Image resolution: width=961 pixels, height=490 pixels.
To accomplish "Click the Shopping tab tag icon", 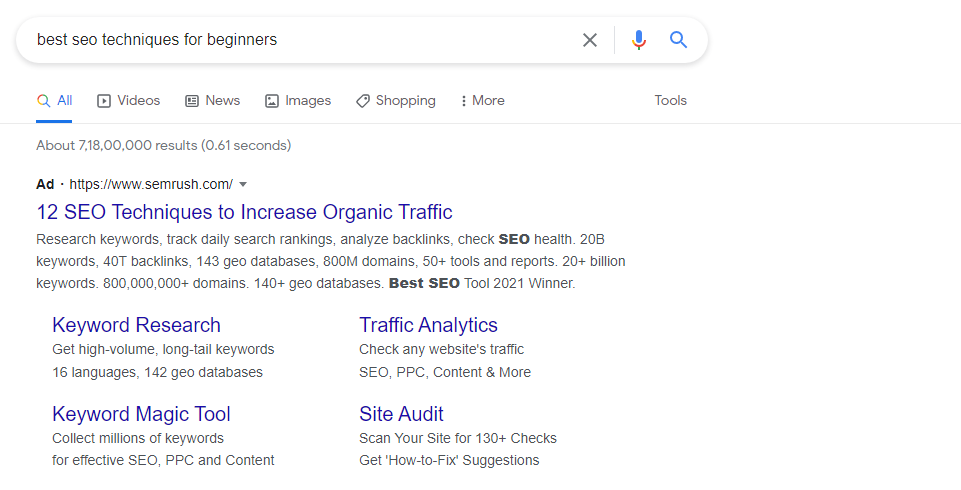I will point(363,101).
